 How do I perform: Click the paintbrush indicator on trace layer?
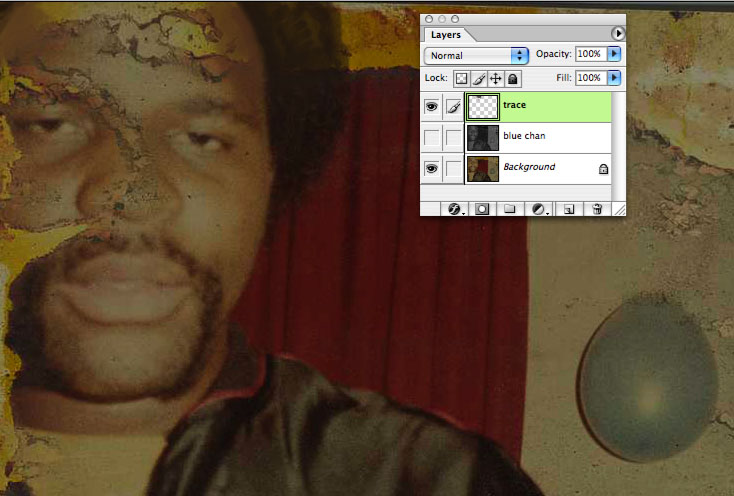[x=453, y=107]
